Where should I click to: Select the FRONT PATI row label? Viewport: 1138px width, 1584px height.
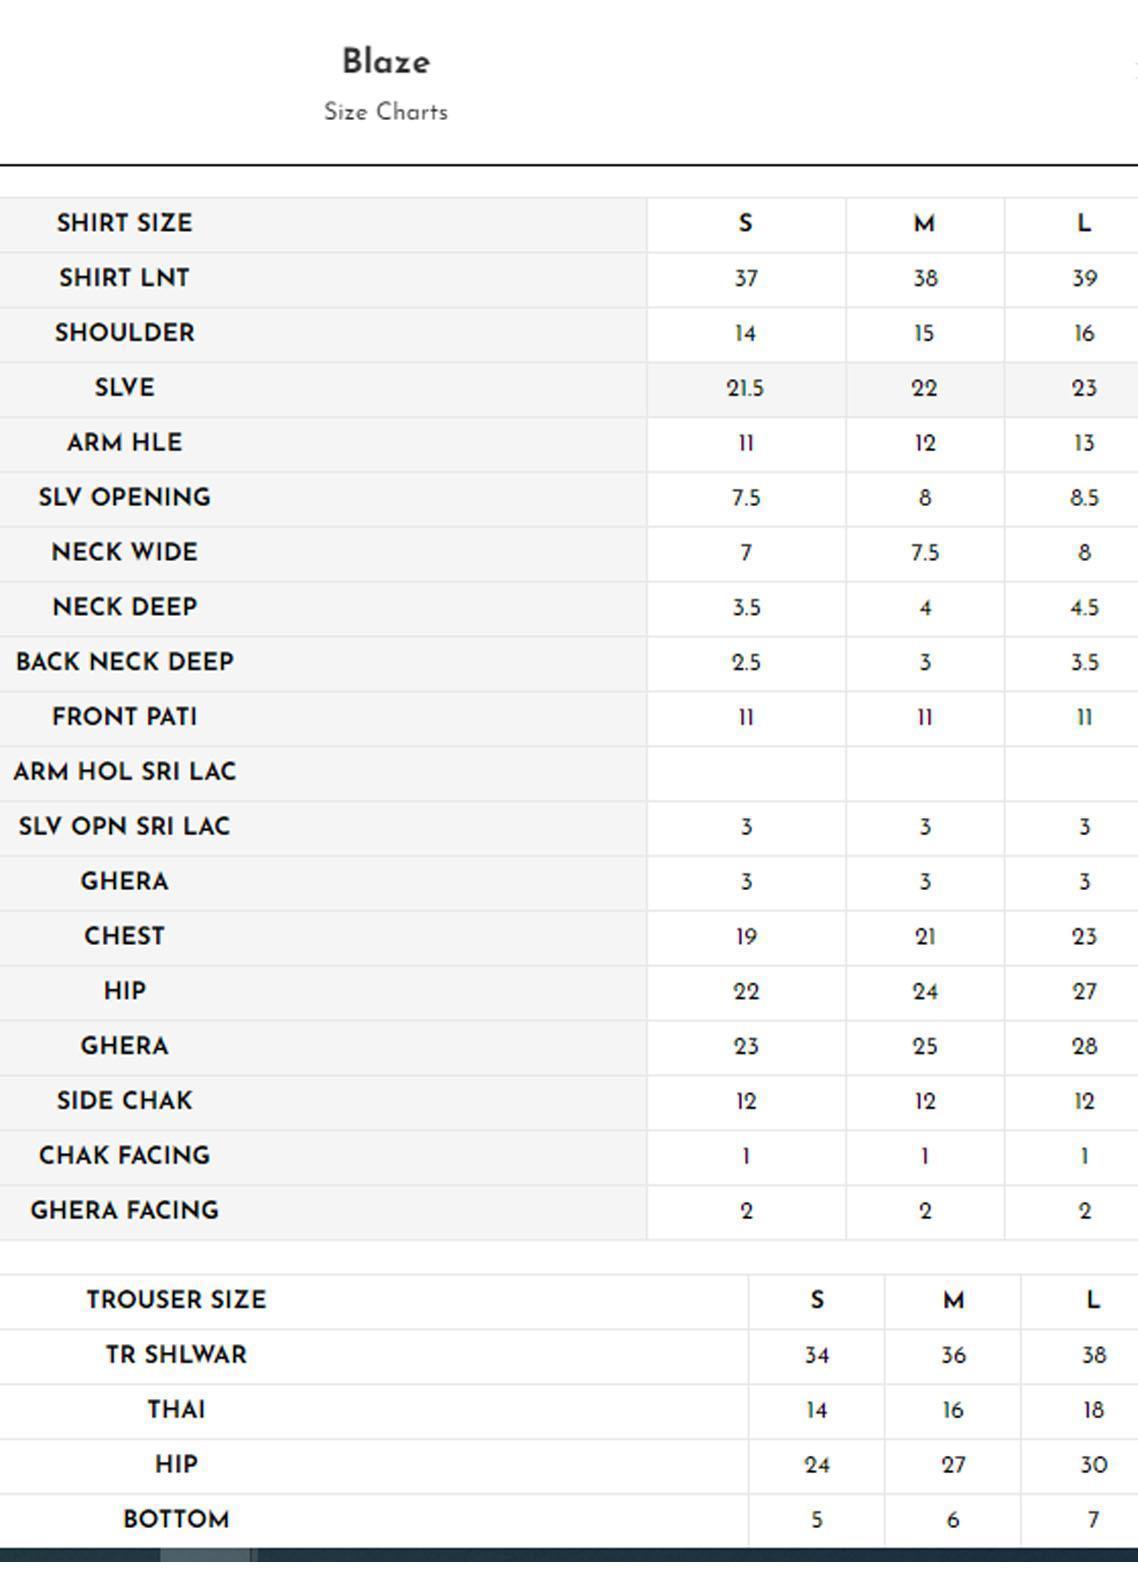(124, 717)
